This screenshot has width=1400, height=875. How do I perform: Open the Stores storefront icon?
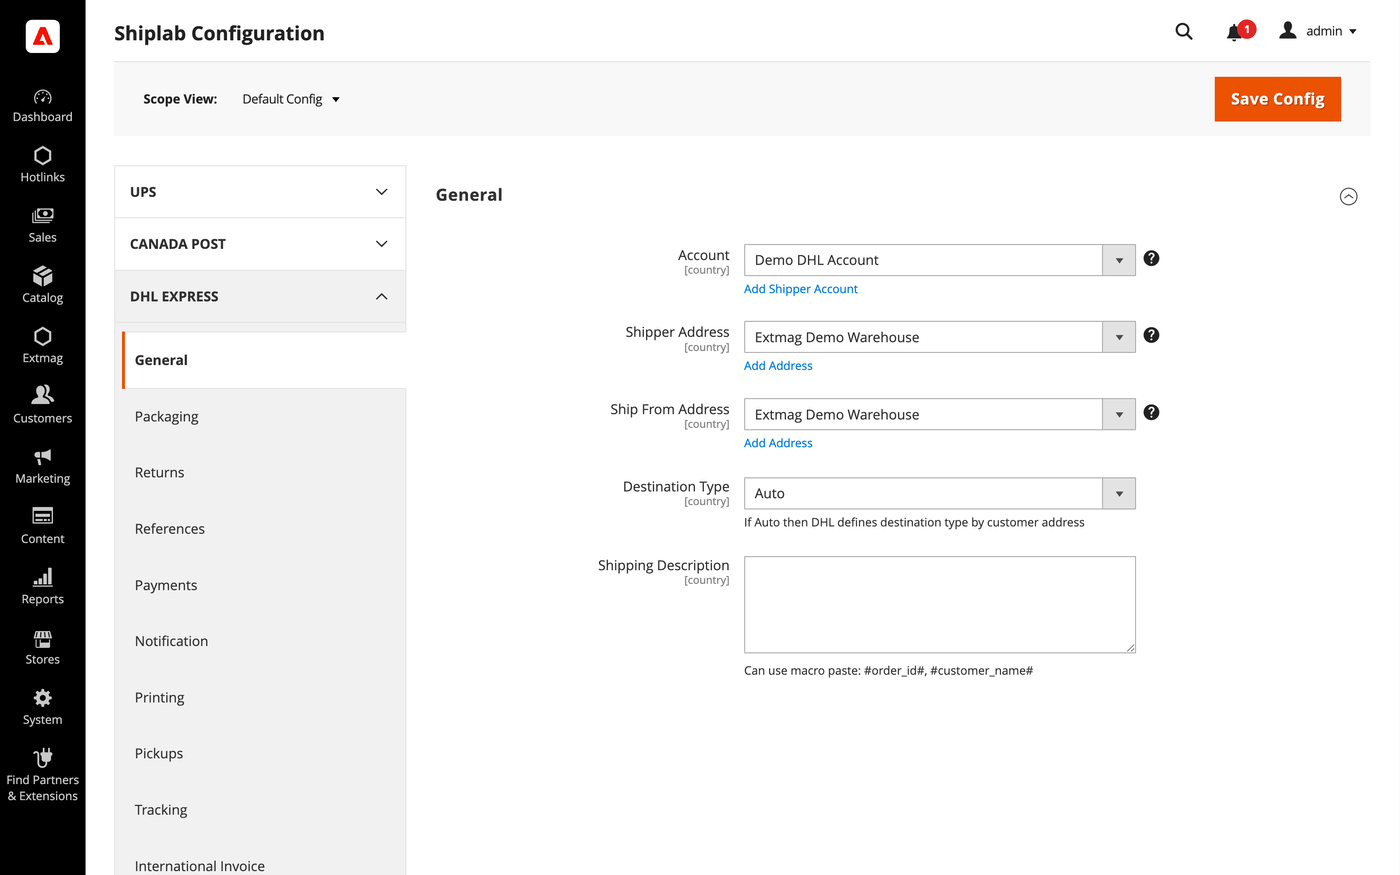pyautogui.click(x=42, y=638)
